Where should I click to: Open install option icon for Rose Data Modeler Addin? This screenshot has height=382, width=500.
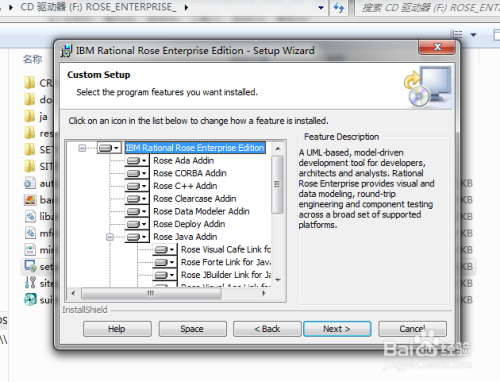(x=137, y=211)
